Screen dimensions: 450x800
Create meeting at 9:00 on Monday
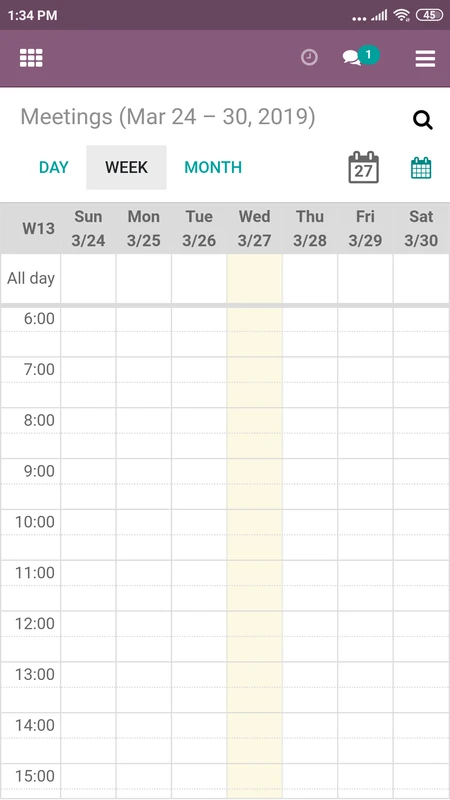(144, 471)
